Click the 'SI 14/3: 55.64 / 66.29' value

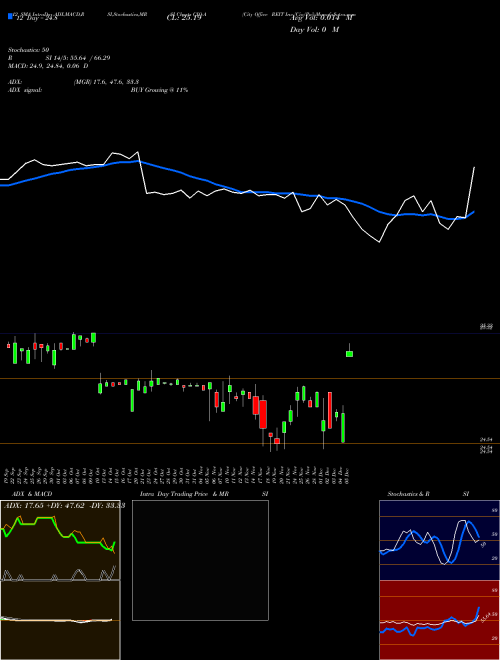(78, 58)
